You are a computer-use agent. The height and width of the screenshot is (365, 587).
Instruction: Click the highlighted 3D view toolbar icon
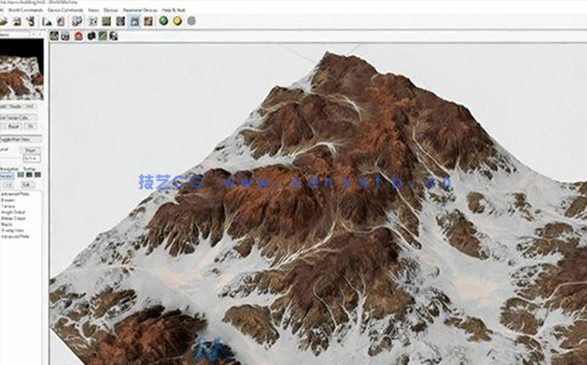(x=134, y=21)
